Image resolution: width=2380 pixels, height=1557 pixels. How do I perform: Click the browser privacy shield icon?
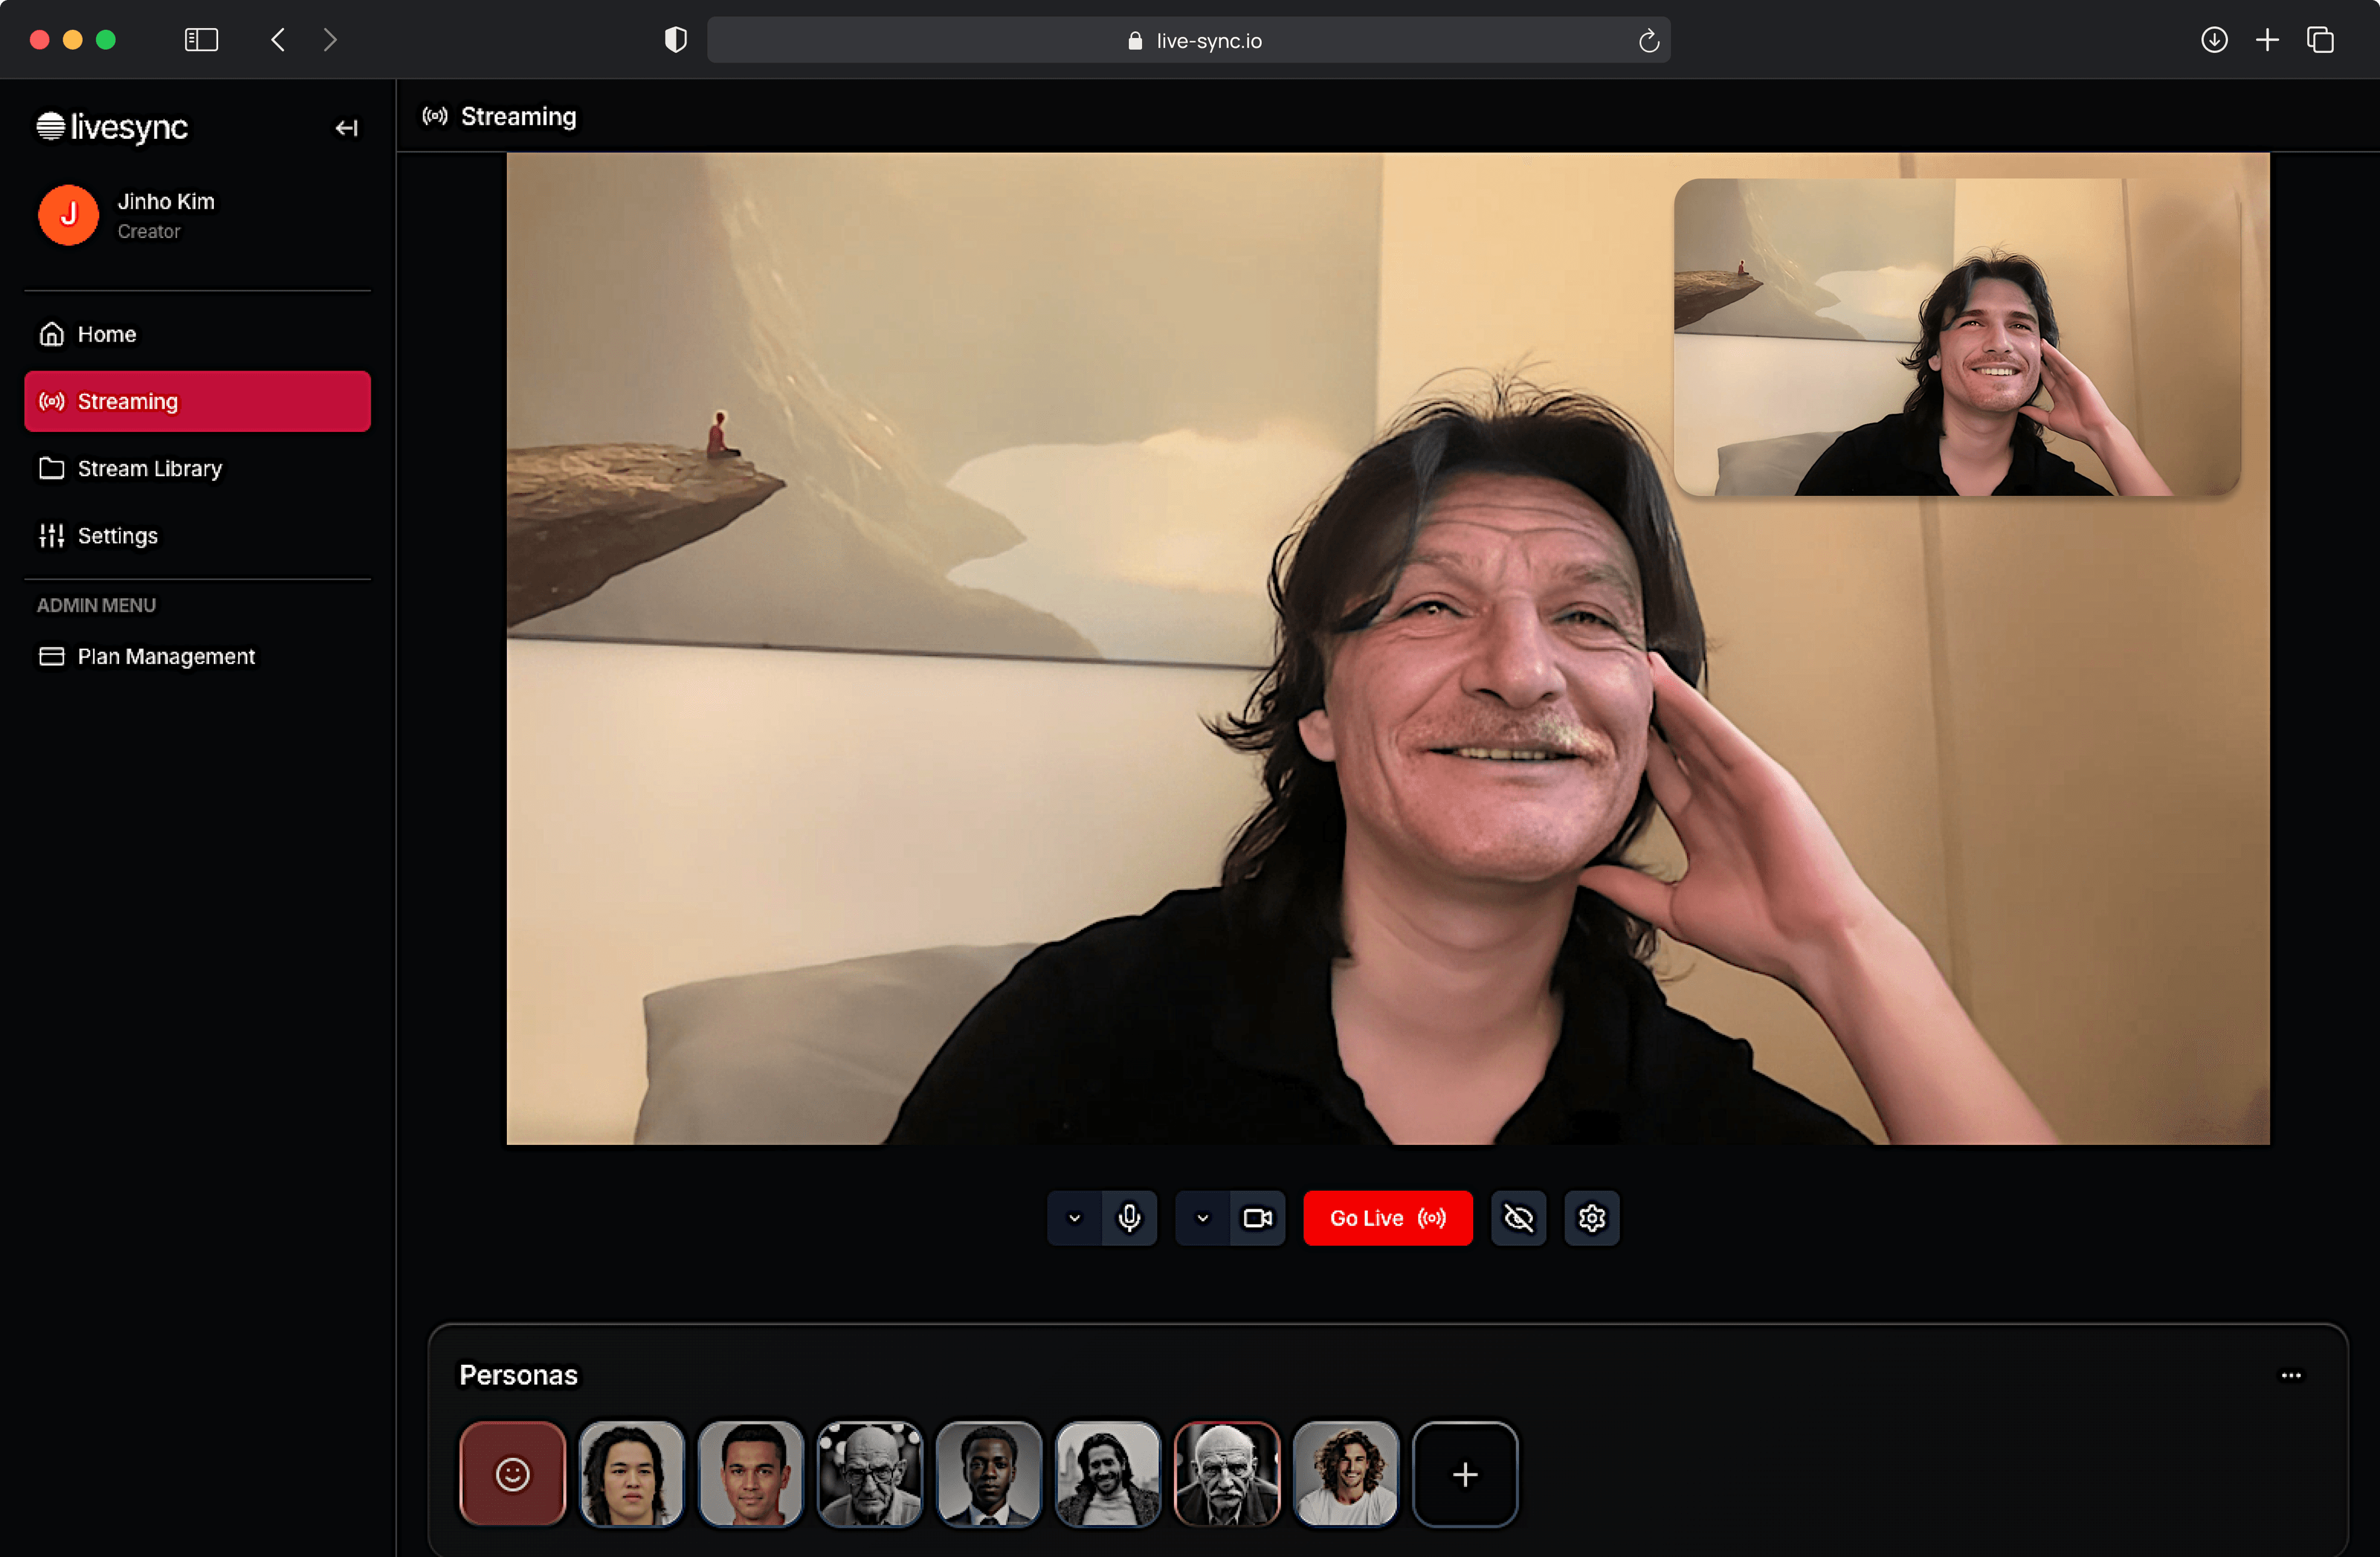pyautogui.click(x=676, y=40)
